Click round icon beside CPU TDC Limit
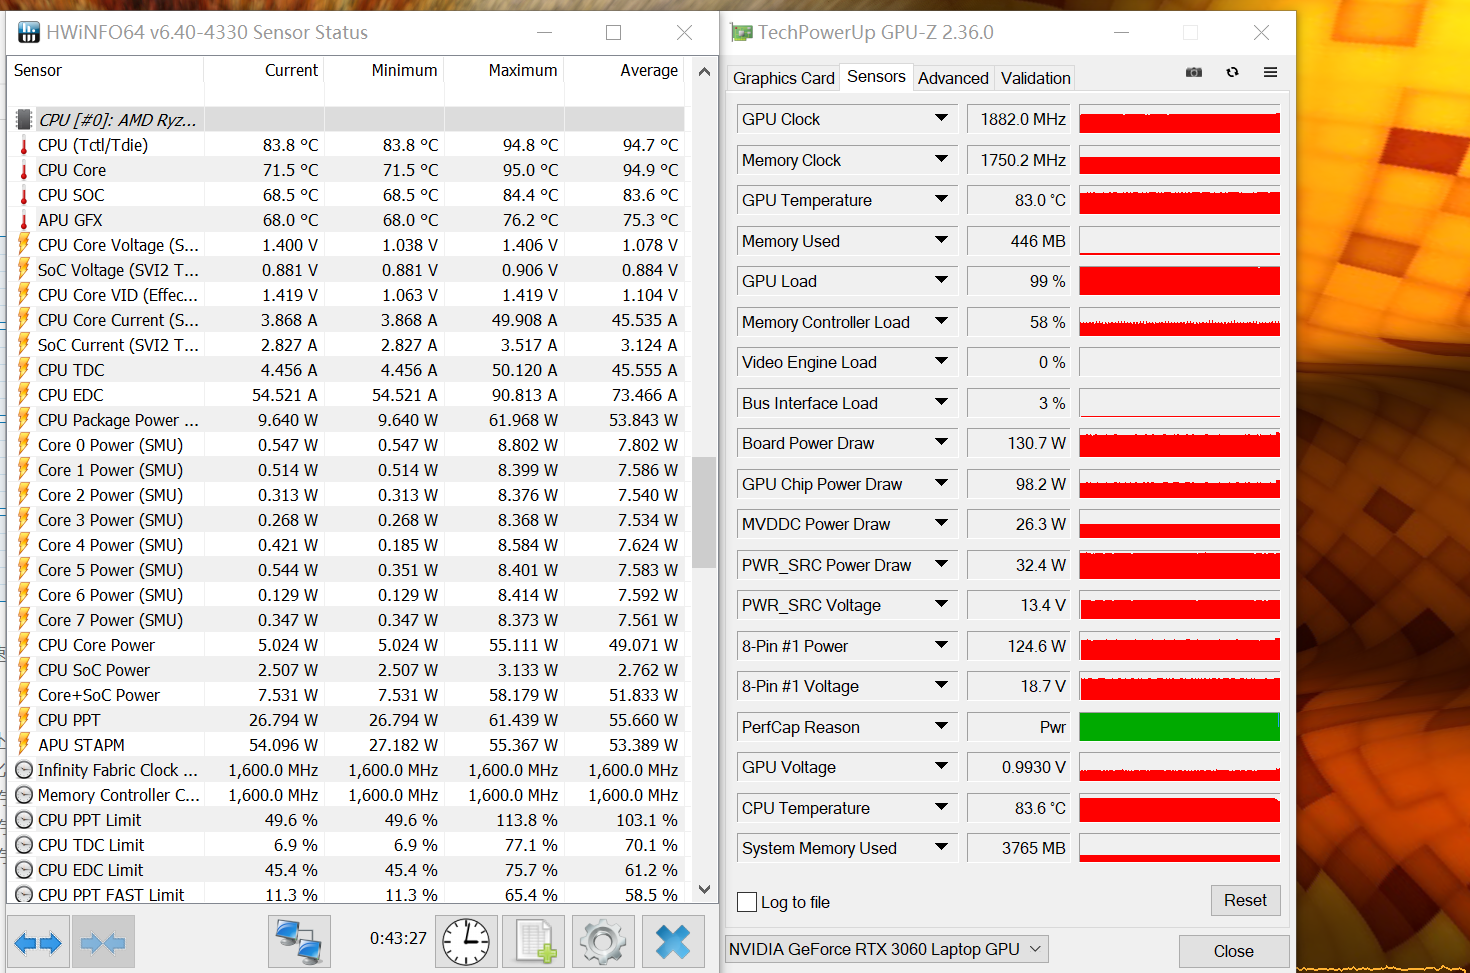This screenshot has height=973, width=1470. 24,845
